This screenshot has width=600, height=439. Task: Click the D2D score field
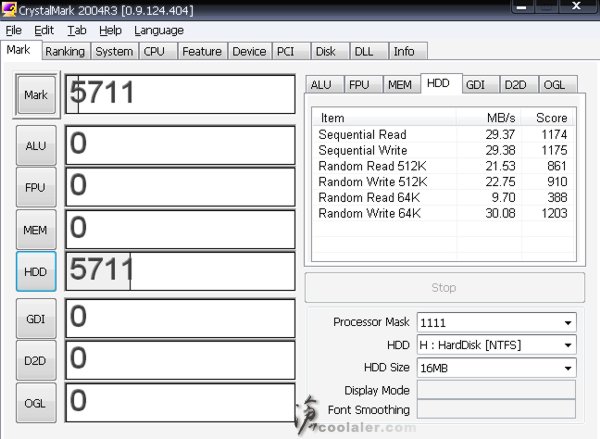pos(181,360)
